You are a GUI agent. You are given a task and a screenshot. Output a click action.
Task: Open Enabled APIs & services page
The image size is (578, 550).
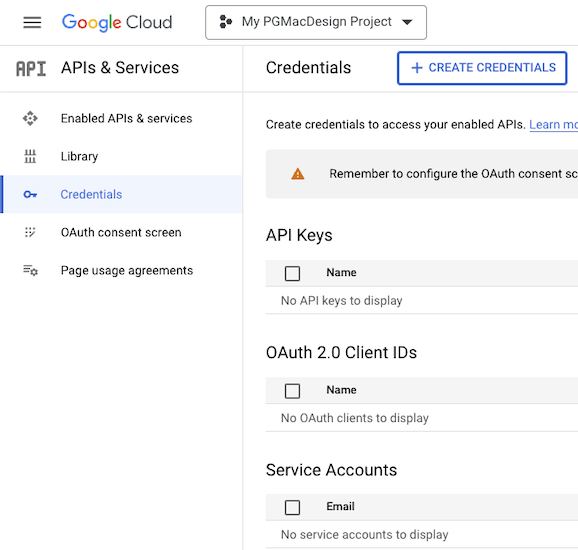click(121, 118)
